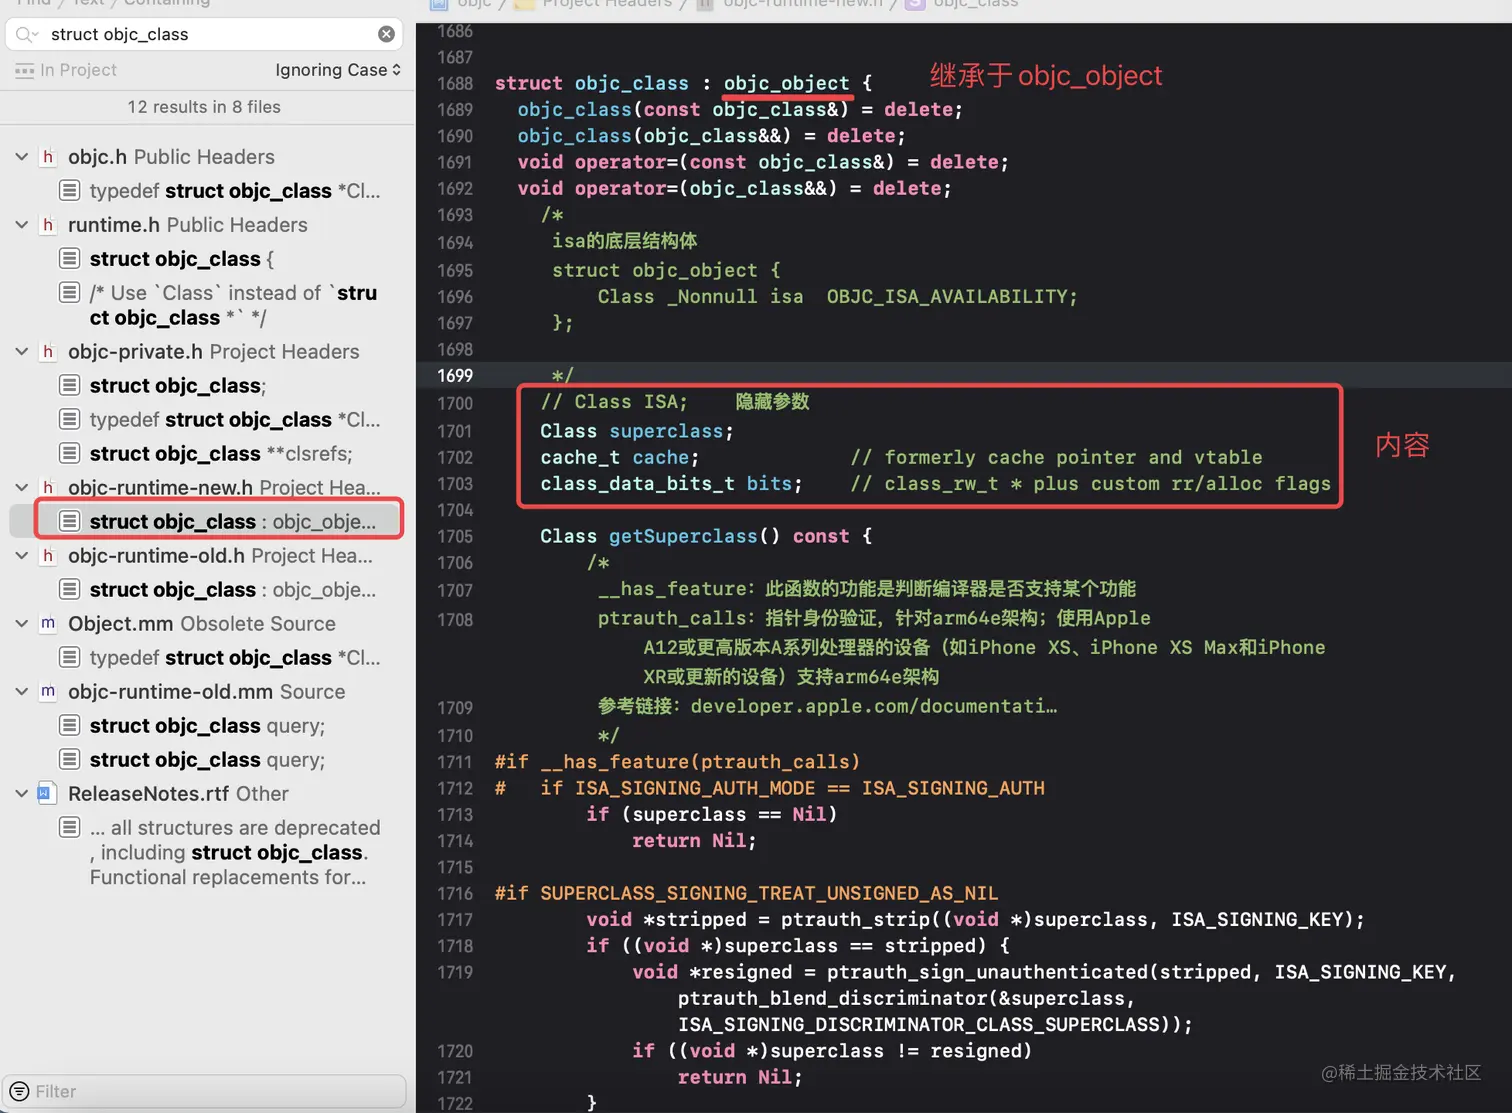This screenshot has height=1113, width=1512.
Task: Open the Ignoring Case dropdown
Action: (338, 70)
